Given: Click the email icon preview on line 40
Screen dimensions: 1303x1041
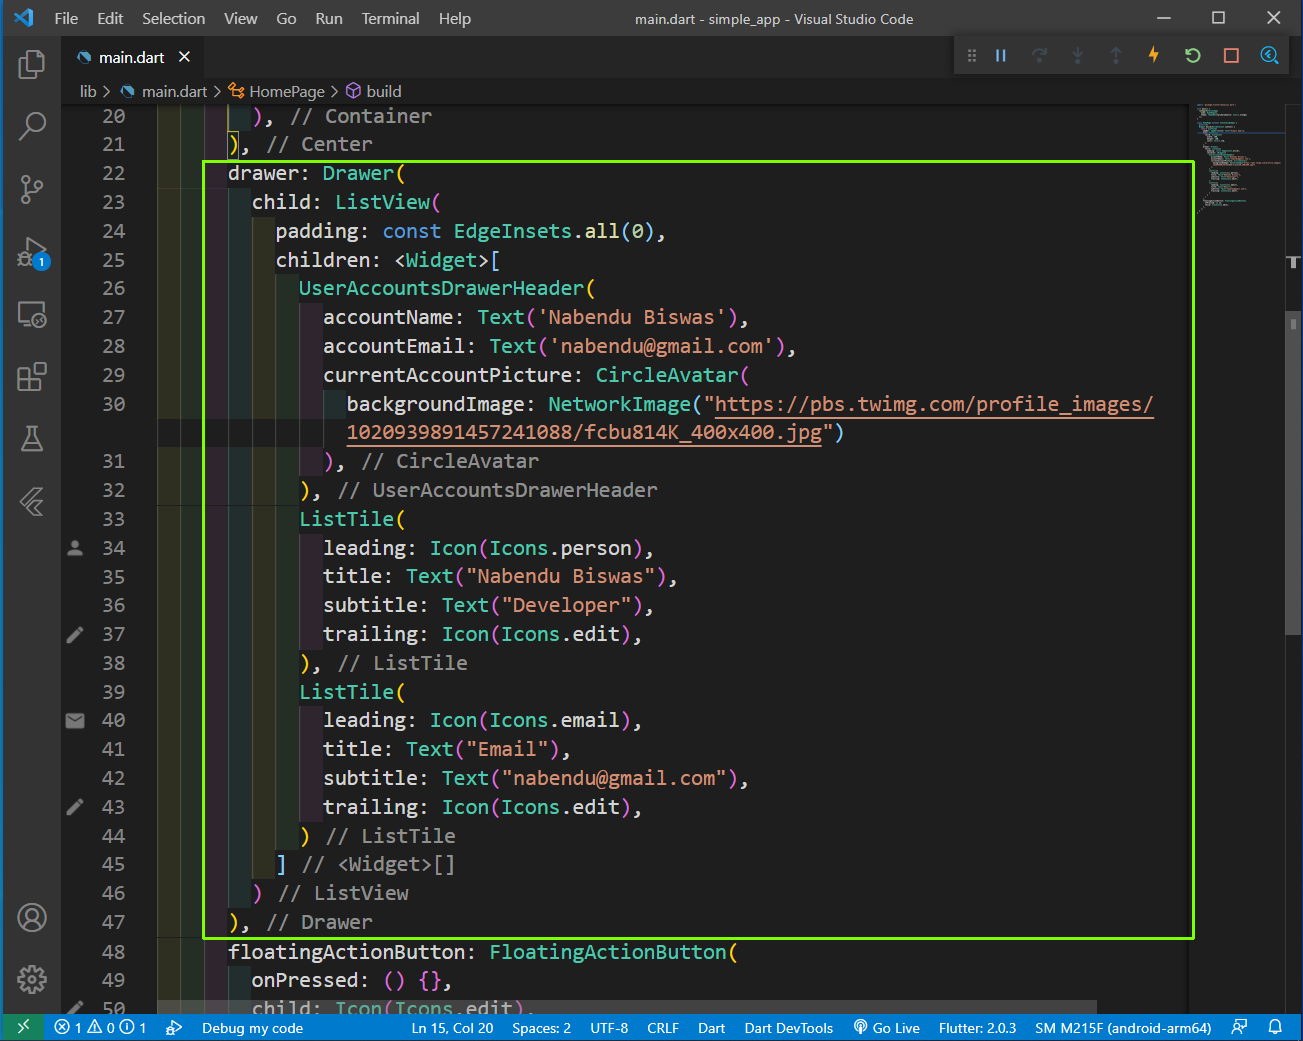Looking at the screenshot, I should (x=75, y=720).
